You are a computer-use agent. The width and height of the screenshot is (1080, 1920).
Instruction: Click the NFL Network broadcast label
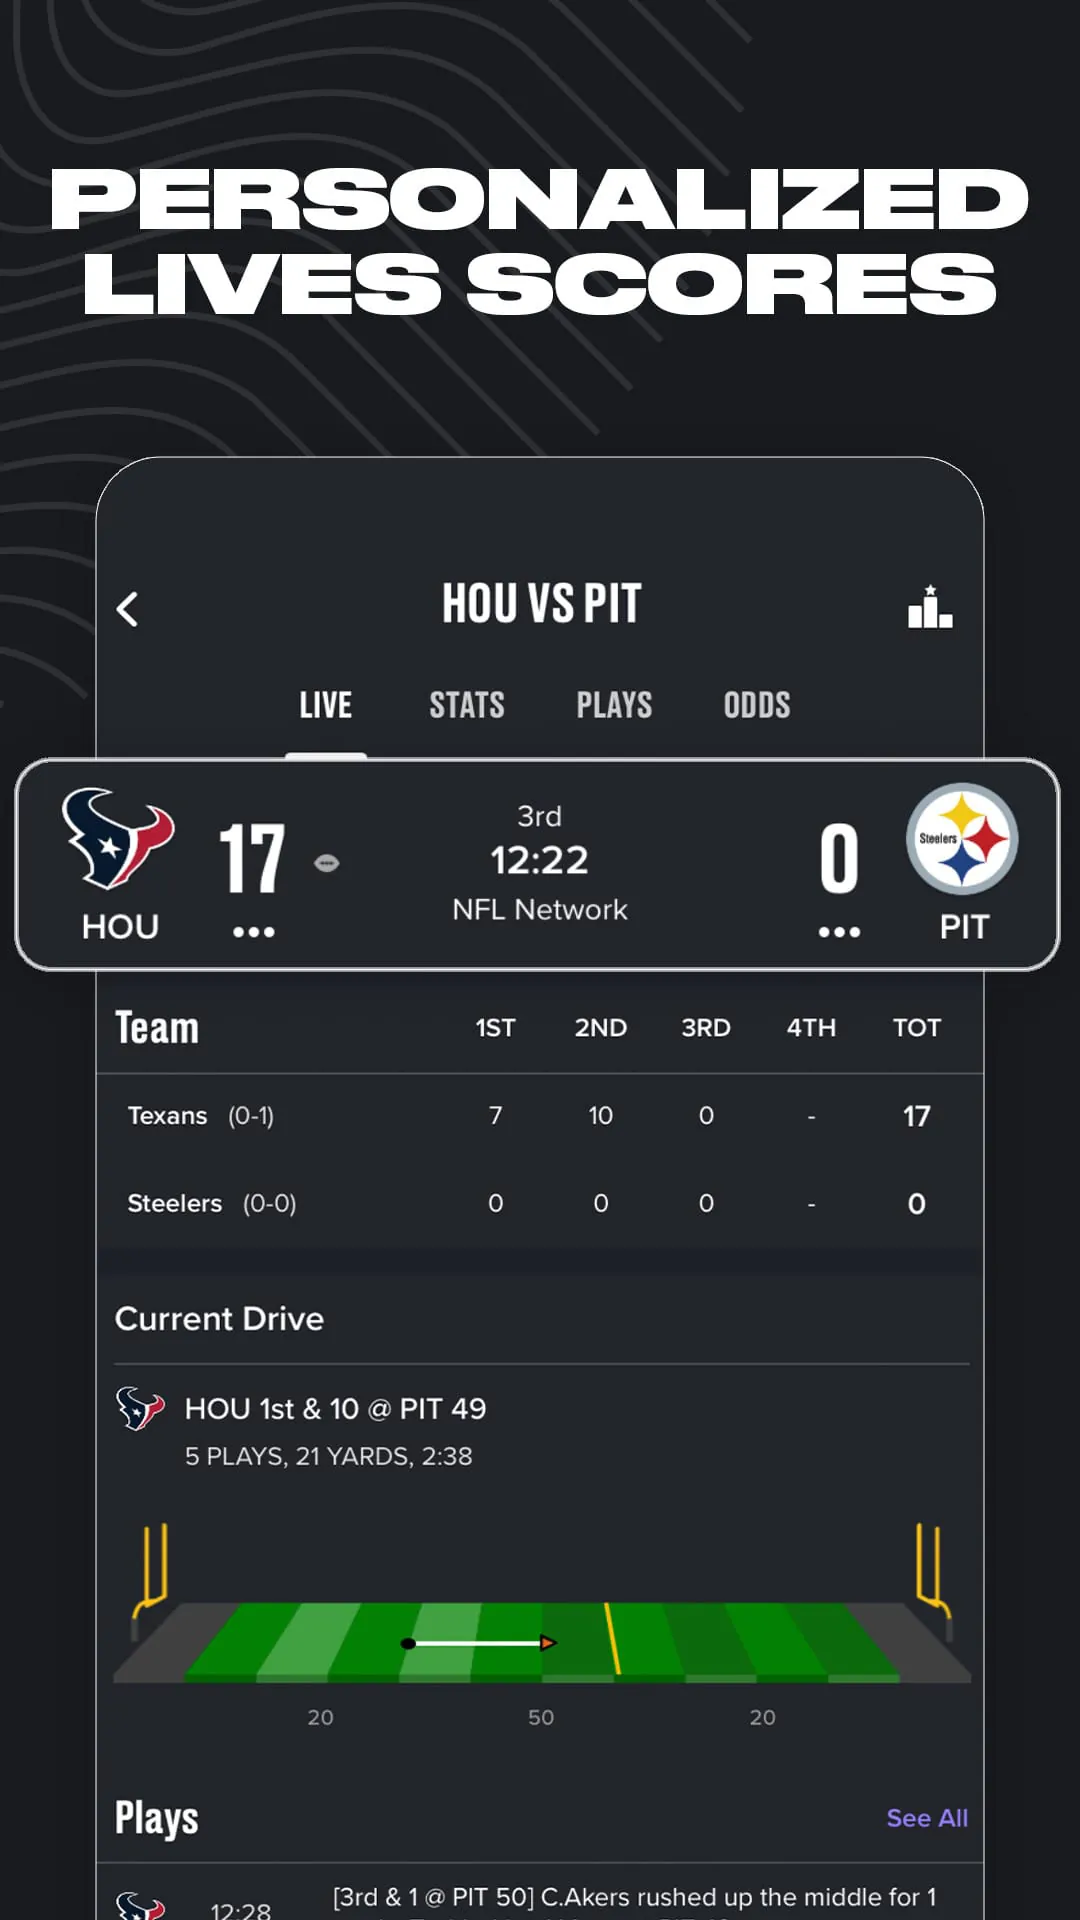point(540,909)
